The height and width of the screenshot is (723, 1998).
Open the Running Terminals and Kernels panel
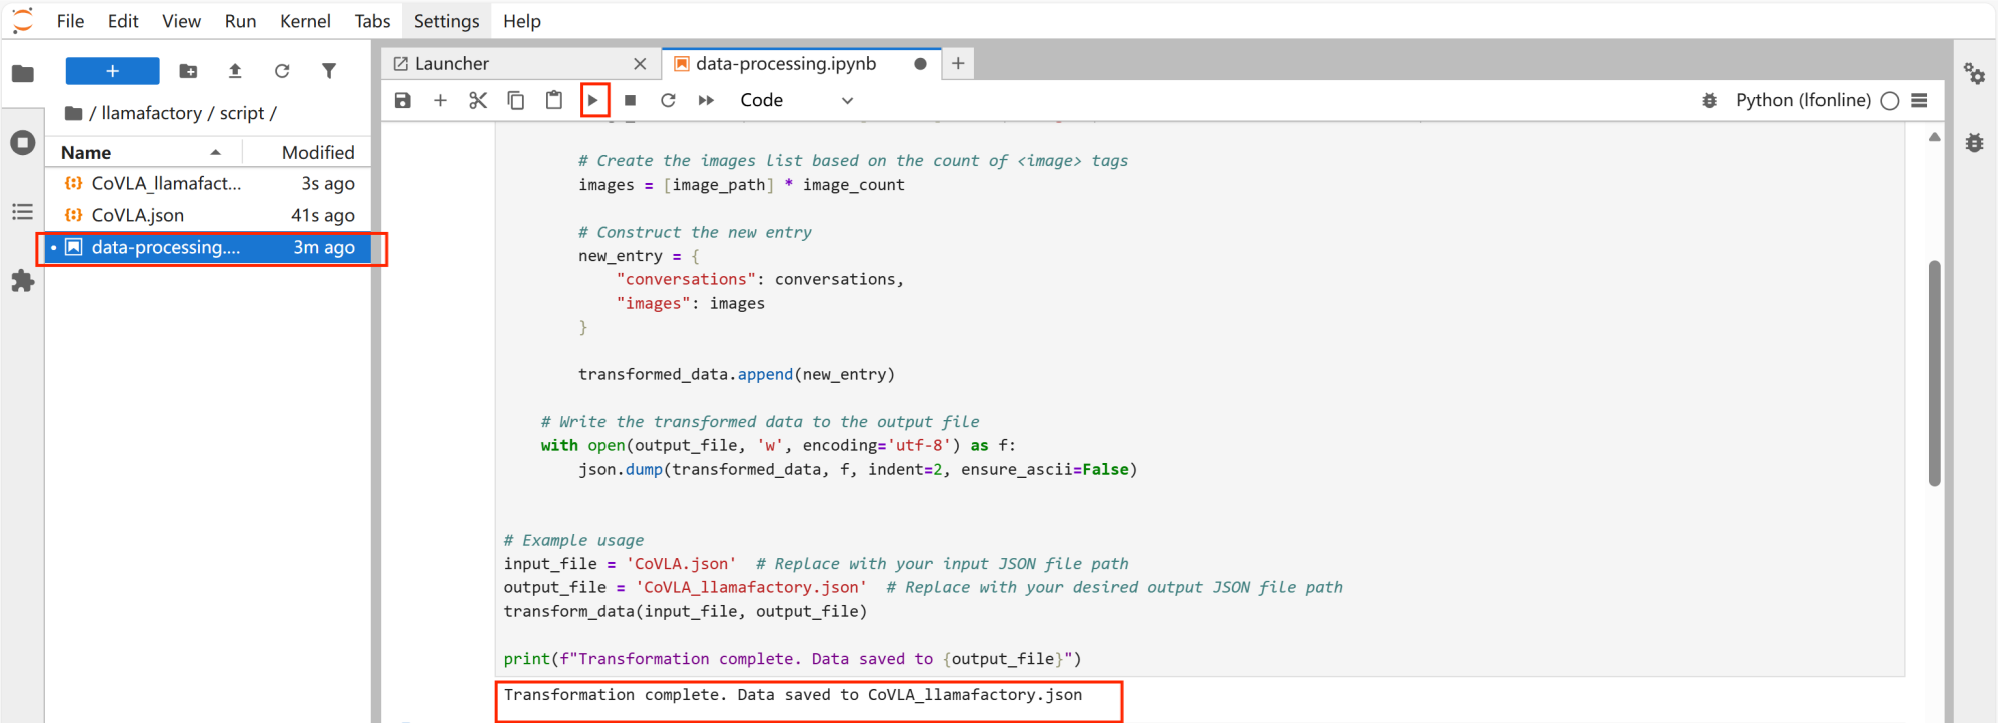22,143
